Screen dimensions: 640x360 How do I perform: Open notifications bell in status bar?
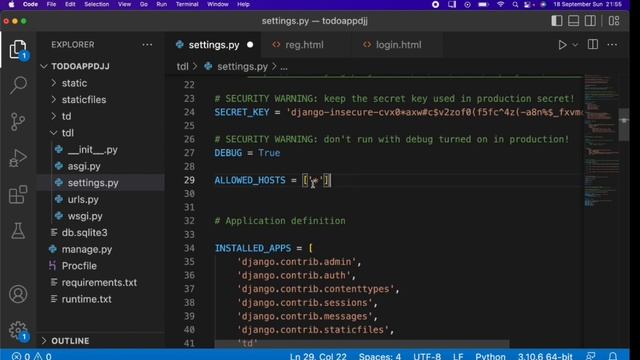click(613, 356)
